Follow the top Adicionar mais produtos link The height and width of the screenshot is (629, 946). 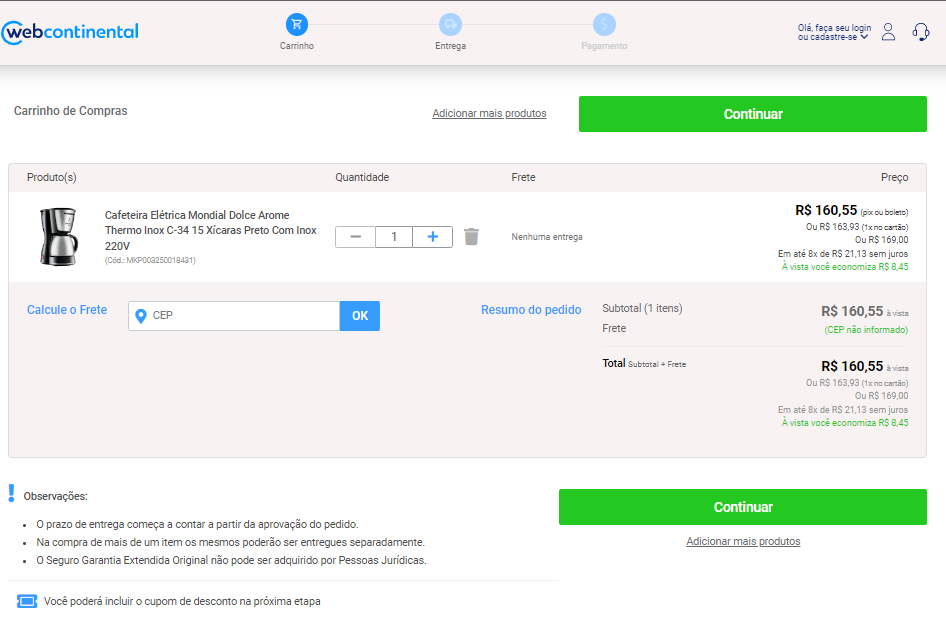click(489, 113)
